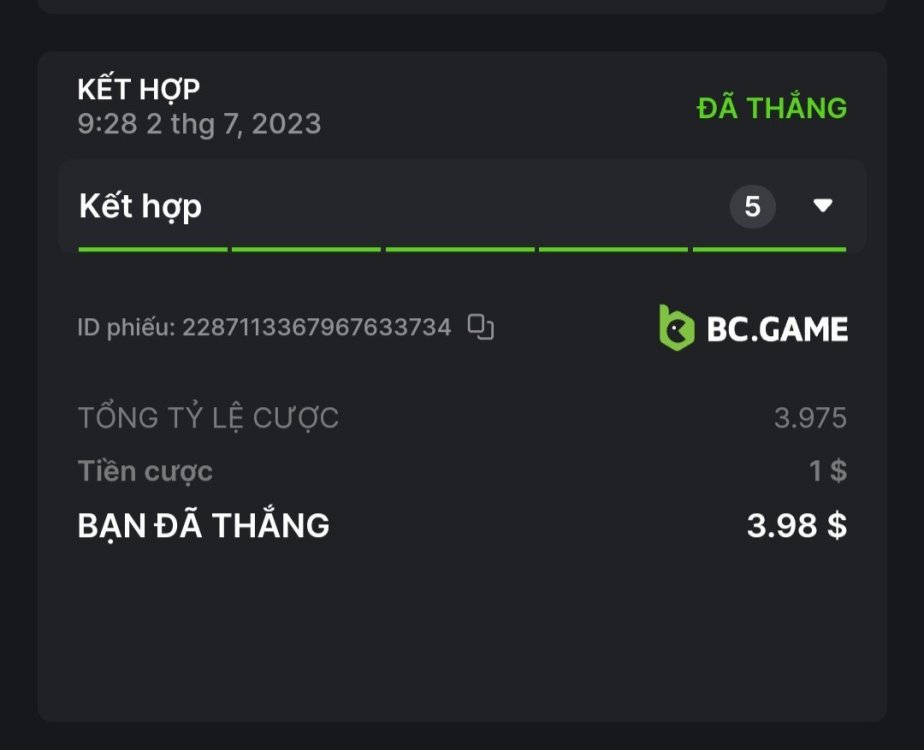The image size is (924, 750).
Task: Tap the KẾT HỢP bet slip heading
Action: pos(138,90)
